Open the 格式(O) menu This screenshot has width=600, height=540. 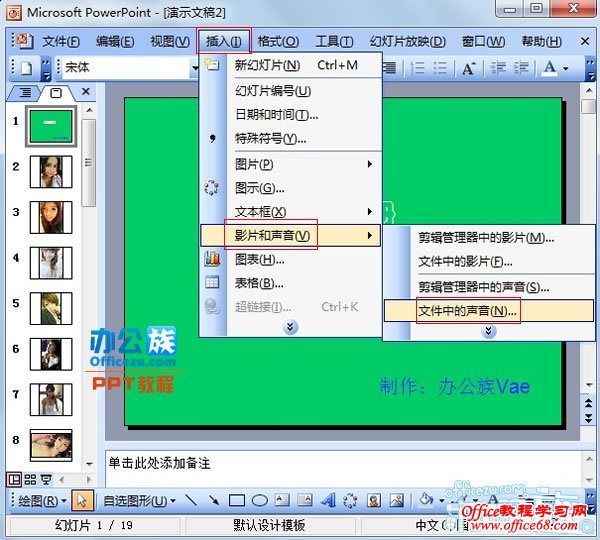click(x=278, y=41)
